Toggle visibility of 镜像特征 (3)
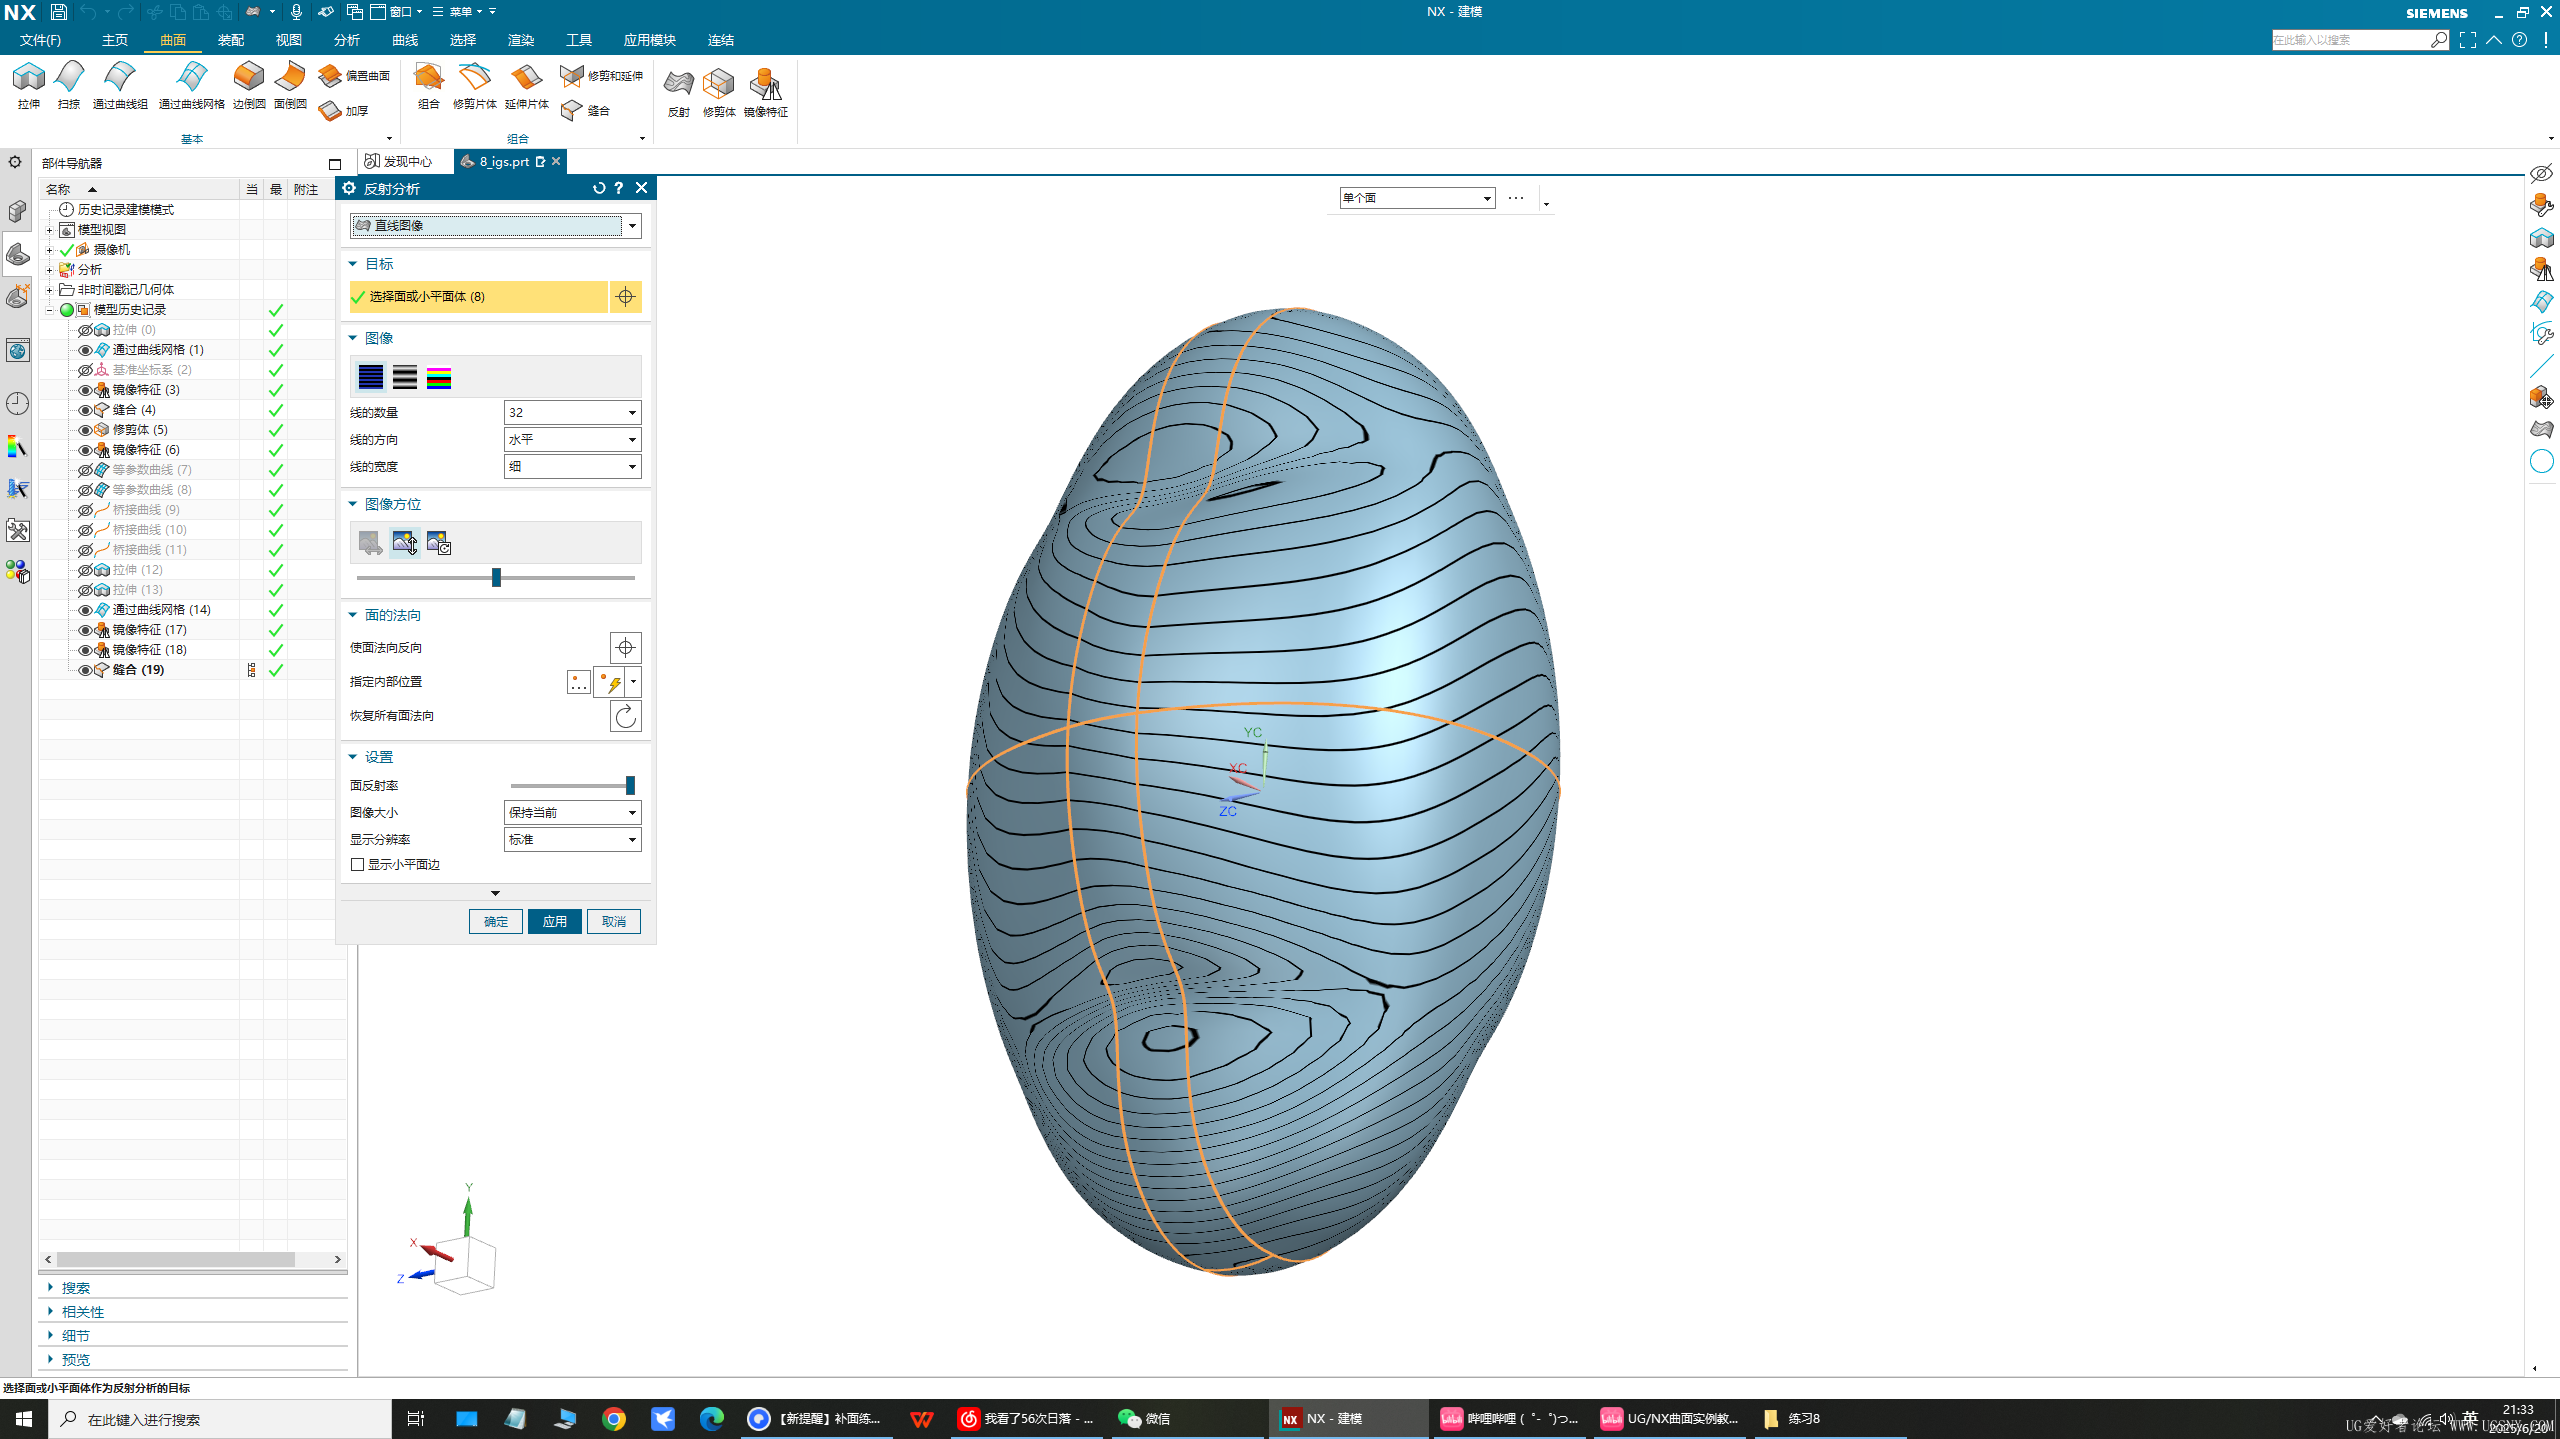 point(85,390)
